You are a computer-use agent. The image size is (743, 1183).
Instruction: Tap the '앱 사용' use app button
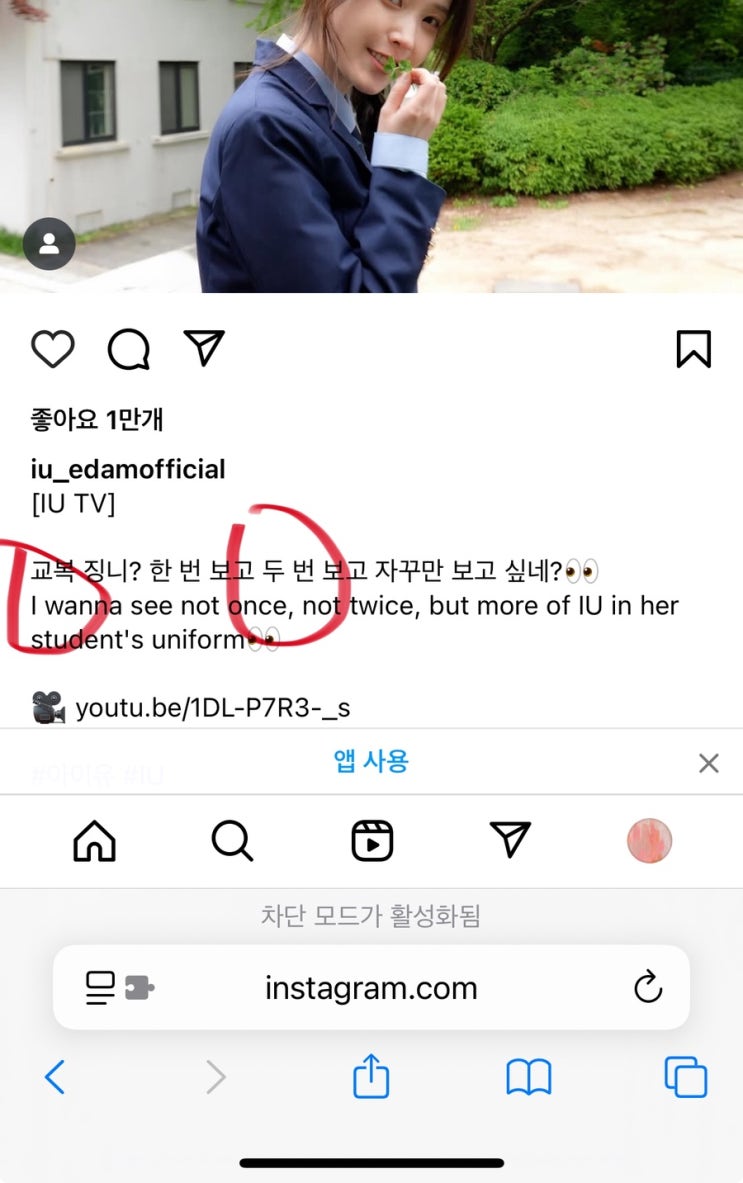[x=370, y=761]
